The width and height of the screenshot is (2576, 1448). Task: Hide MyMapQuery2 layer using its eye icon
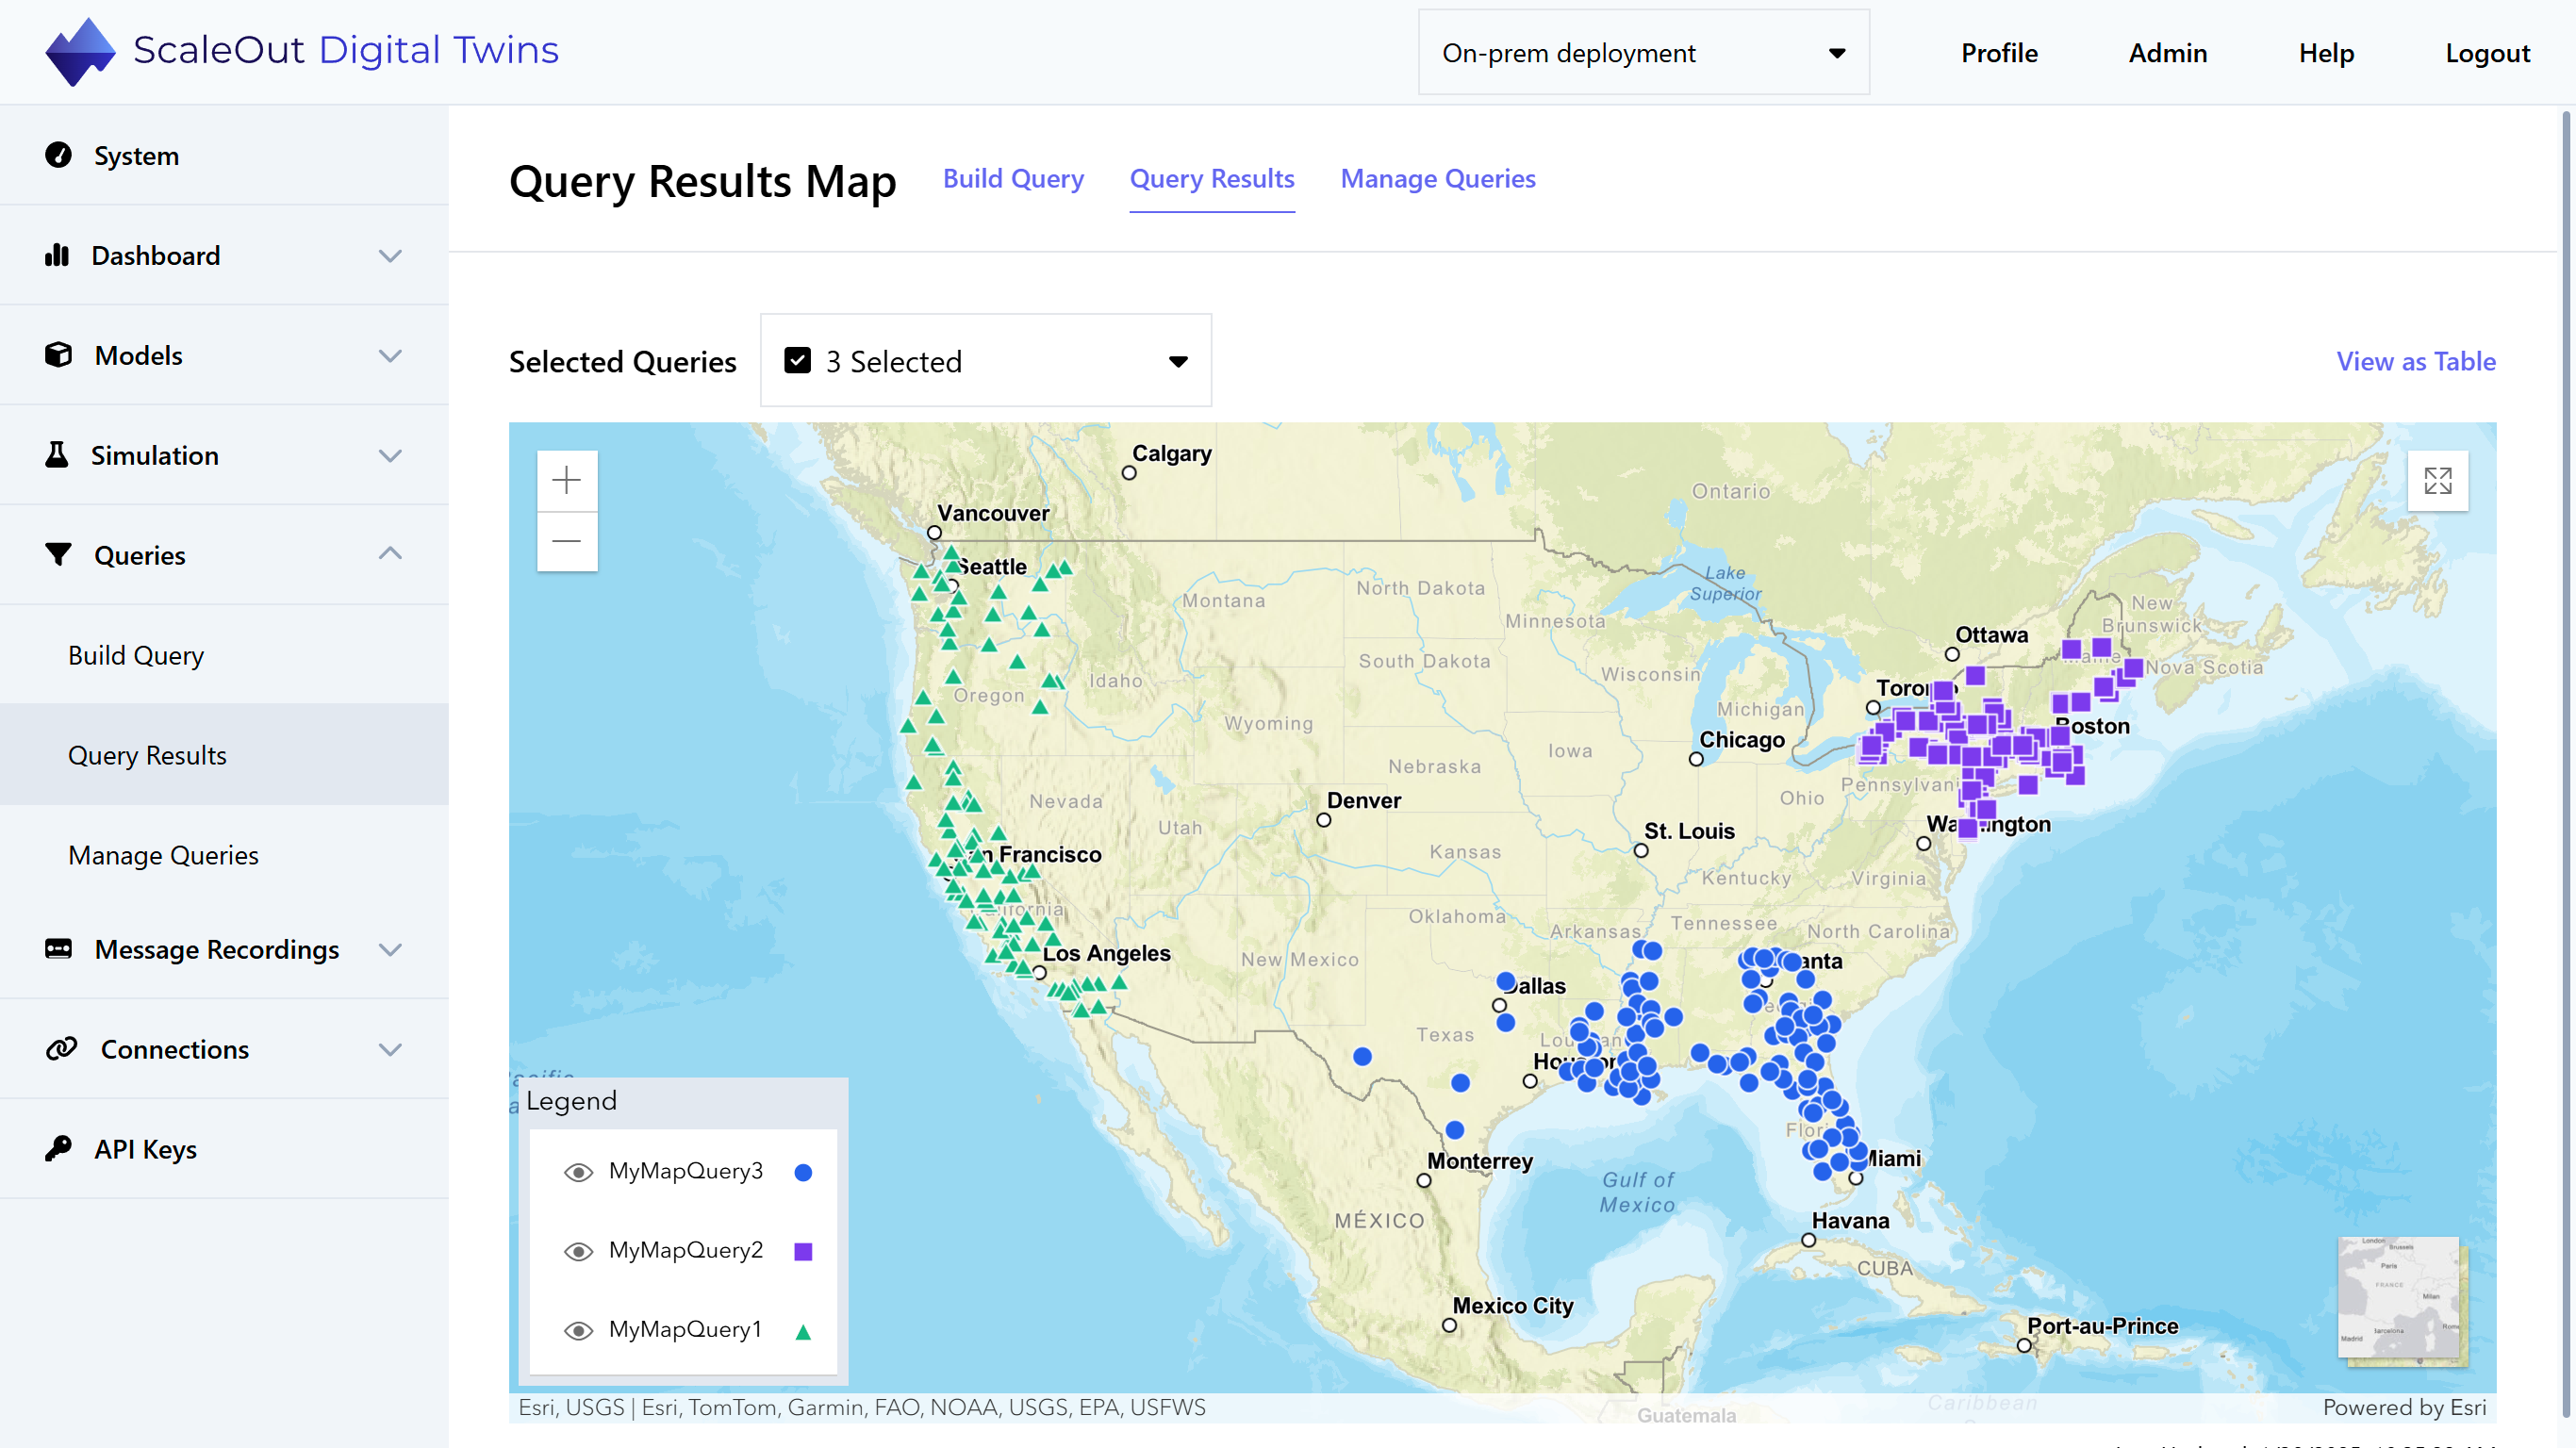[578, 1251]
